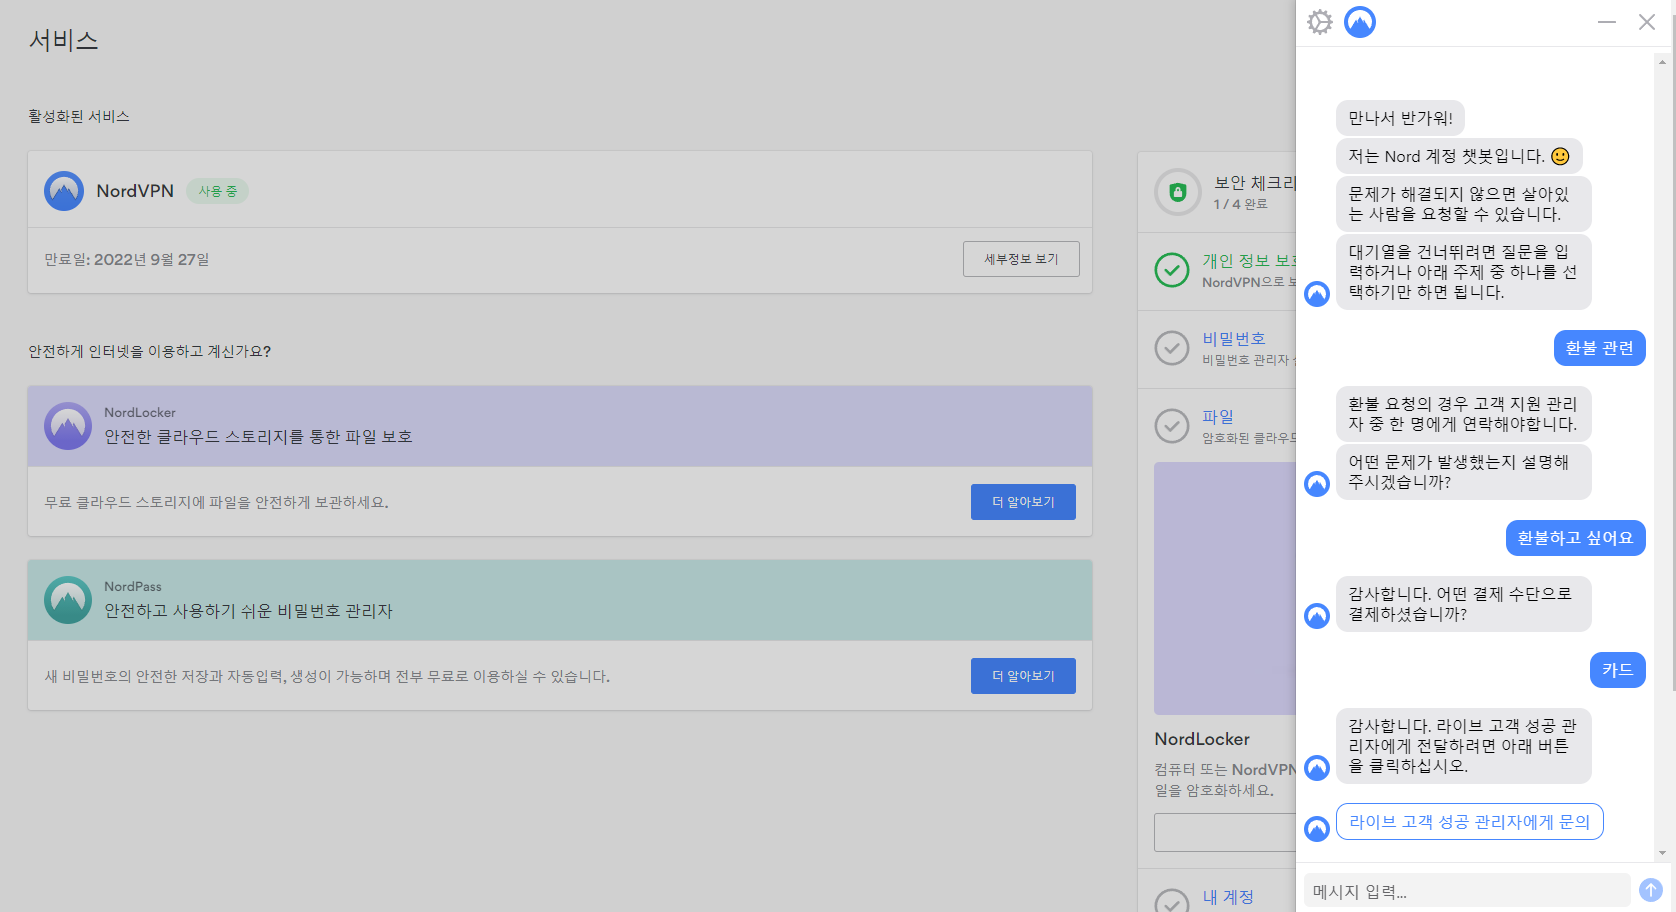Select the '환불 관련' chat bubble
Screen dimensions: 1676x912
(1599, 348)
